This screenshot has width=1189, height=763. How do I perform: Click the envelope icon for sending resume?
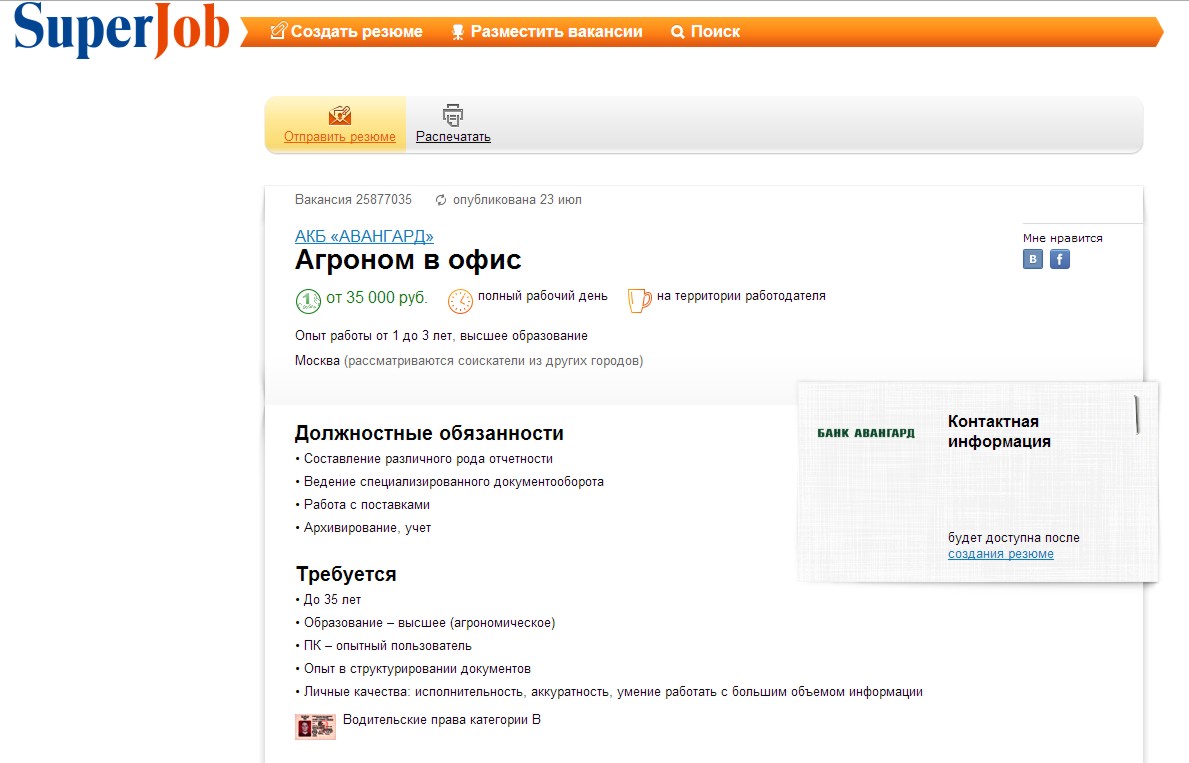pos(340,115)
